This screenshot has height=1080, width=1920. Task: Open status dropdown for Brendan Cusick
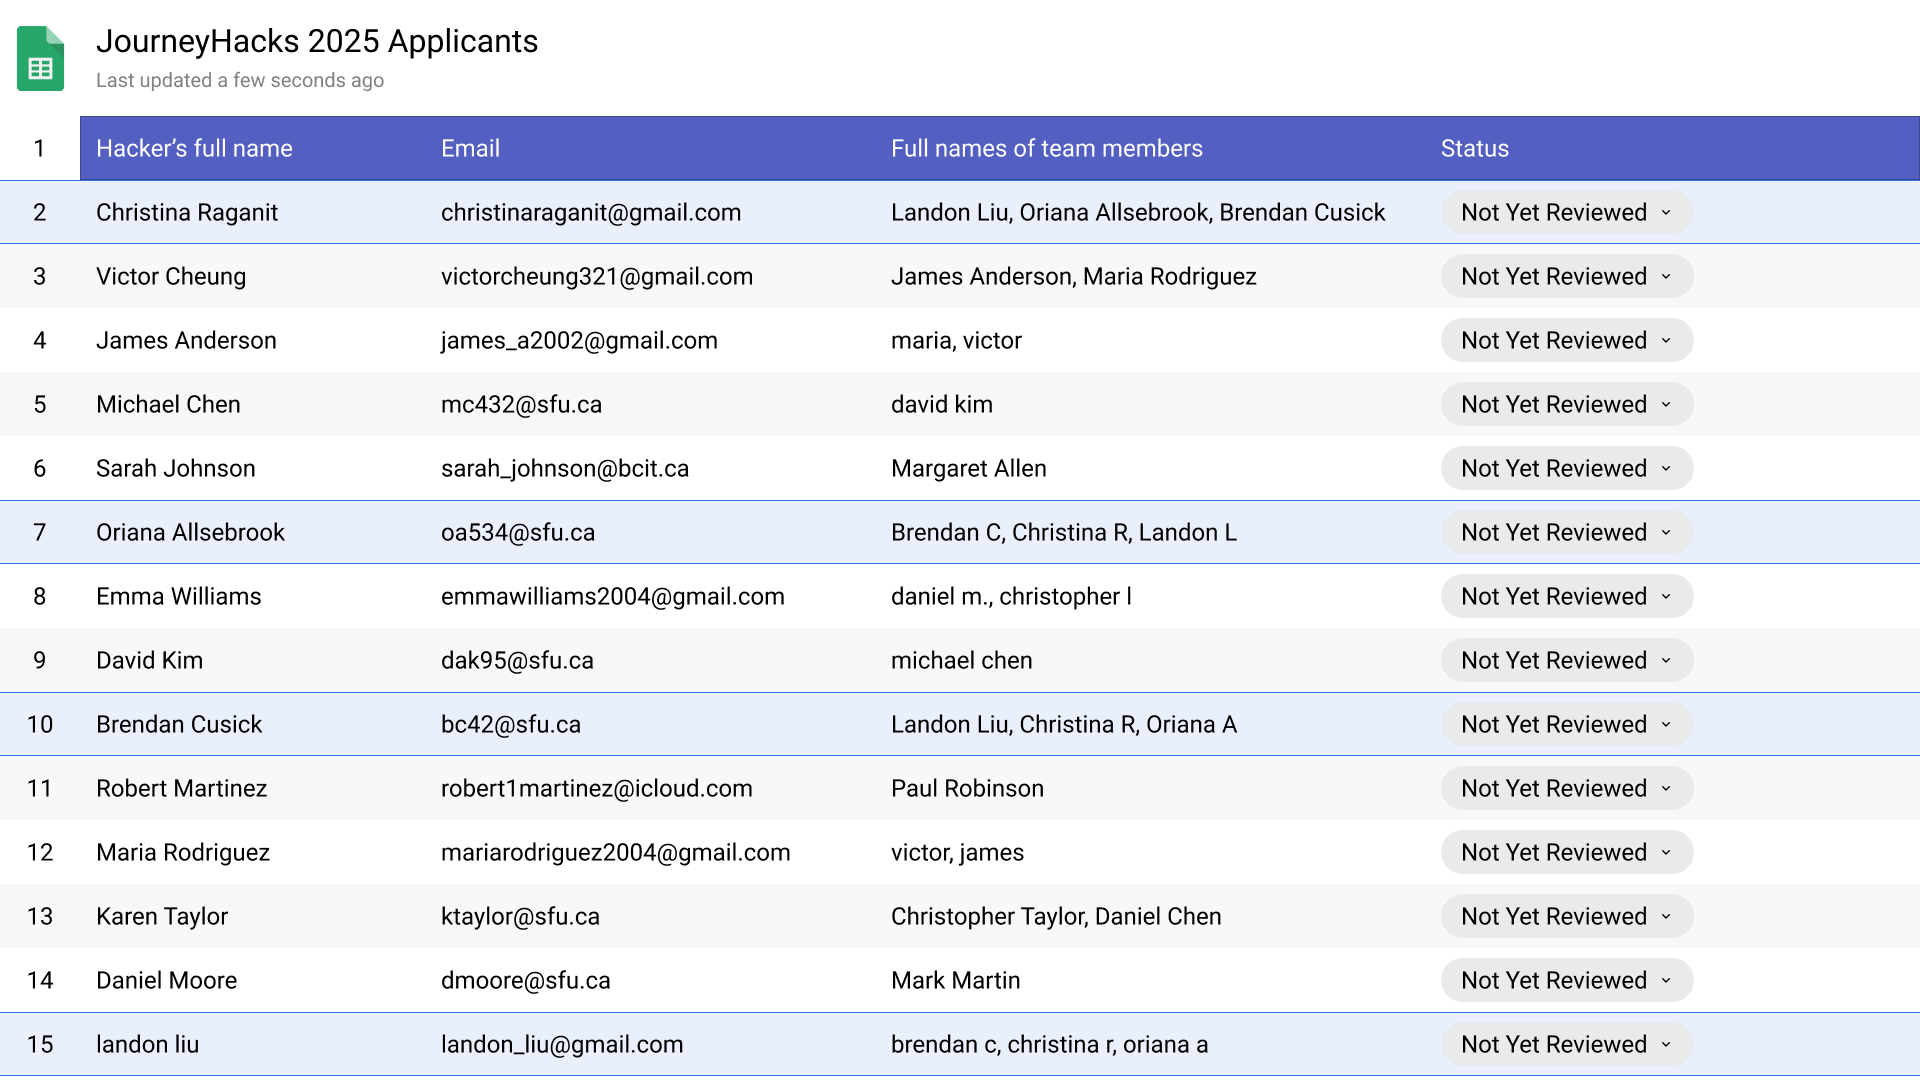coord(1566,724)
